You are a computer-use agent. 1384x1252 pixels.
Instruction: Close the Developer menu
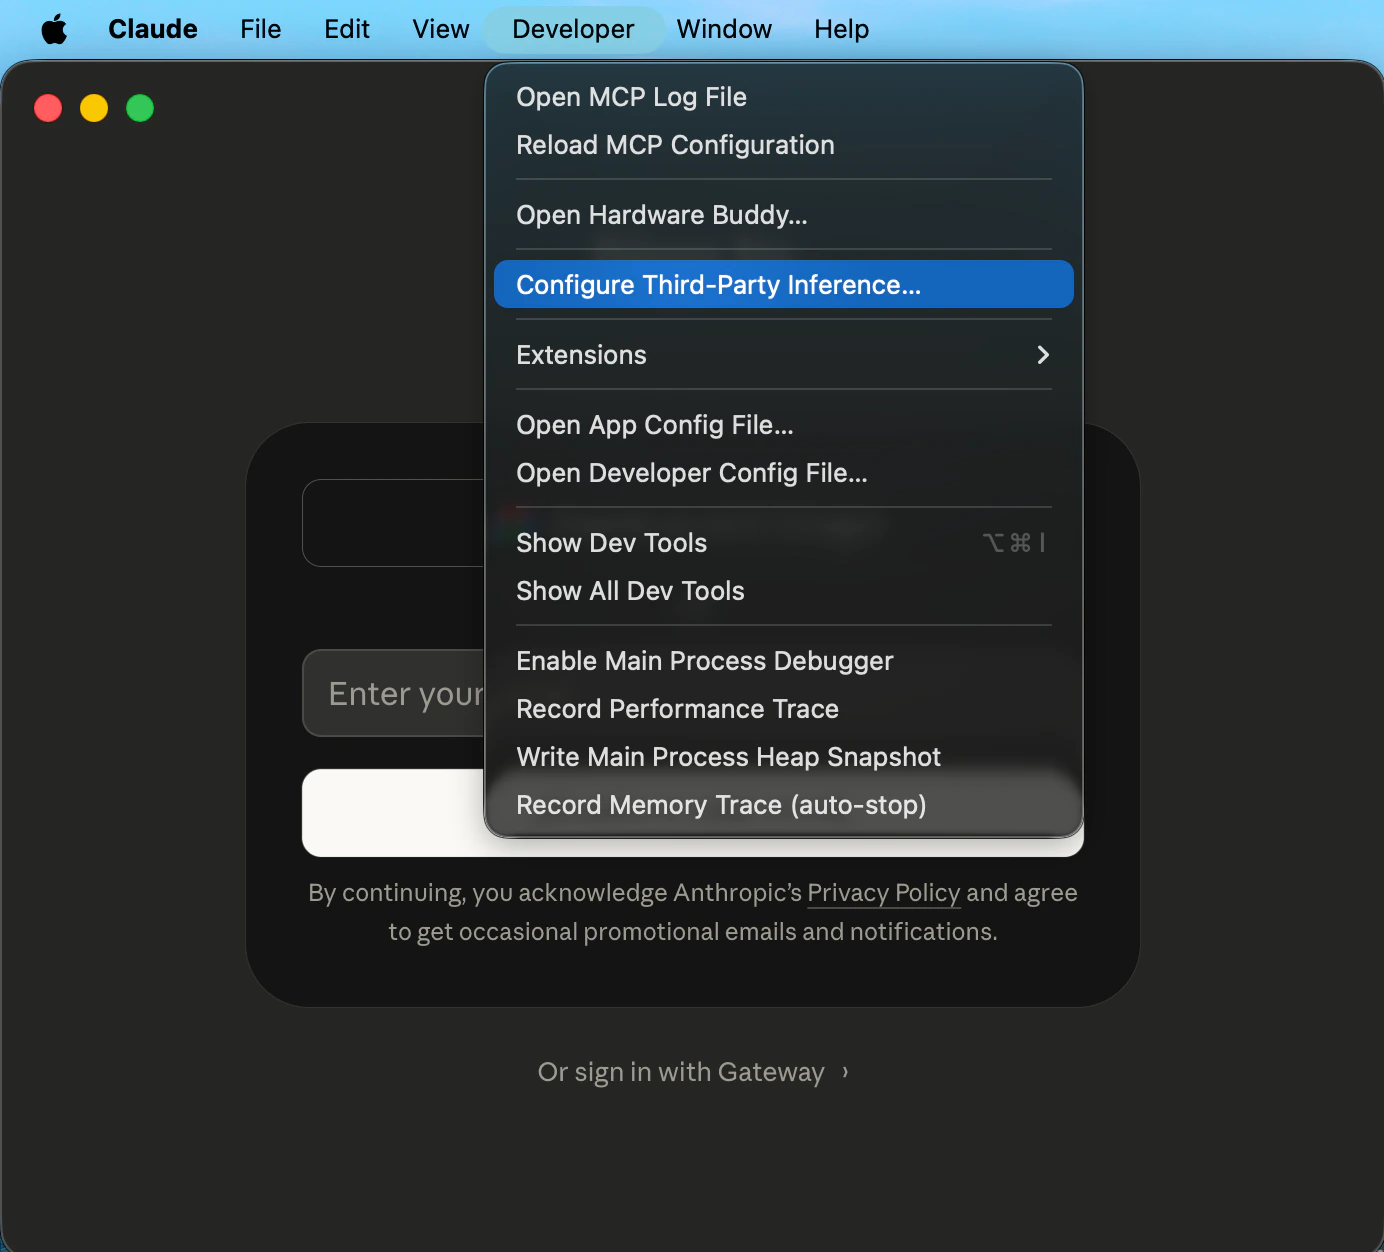[573, 29]
